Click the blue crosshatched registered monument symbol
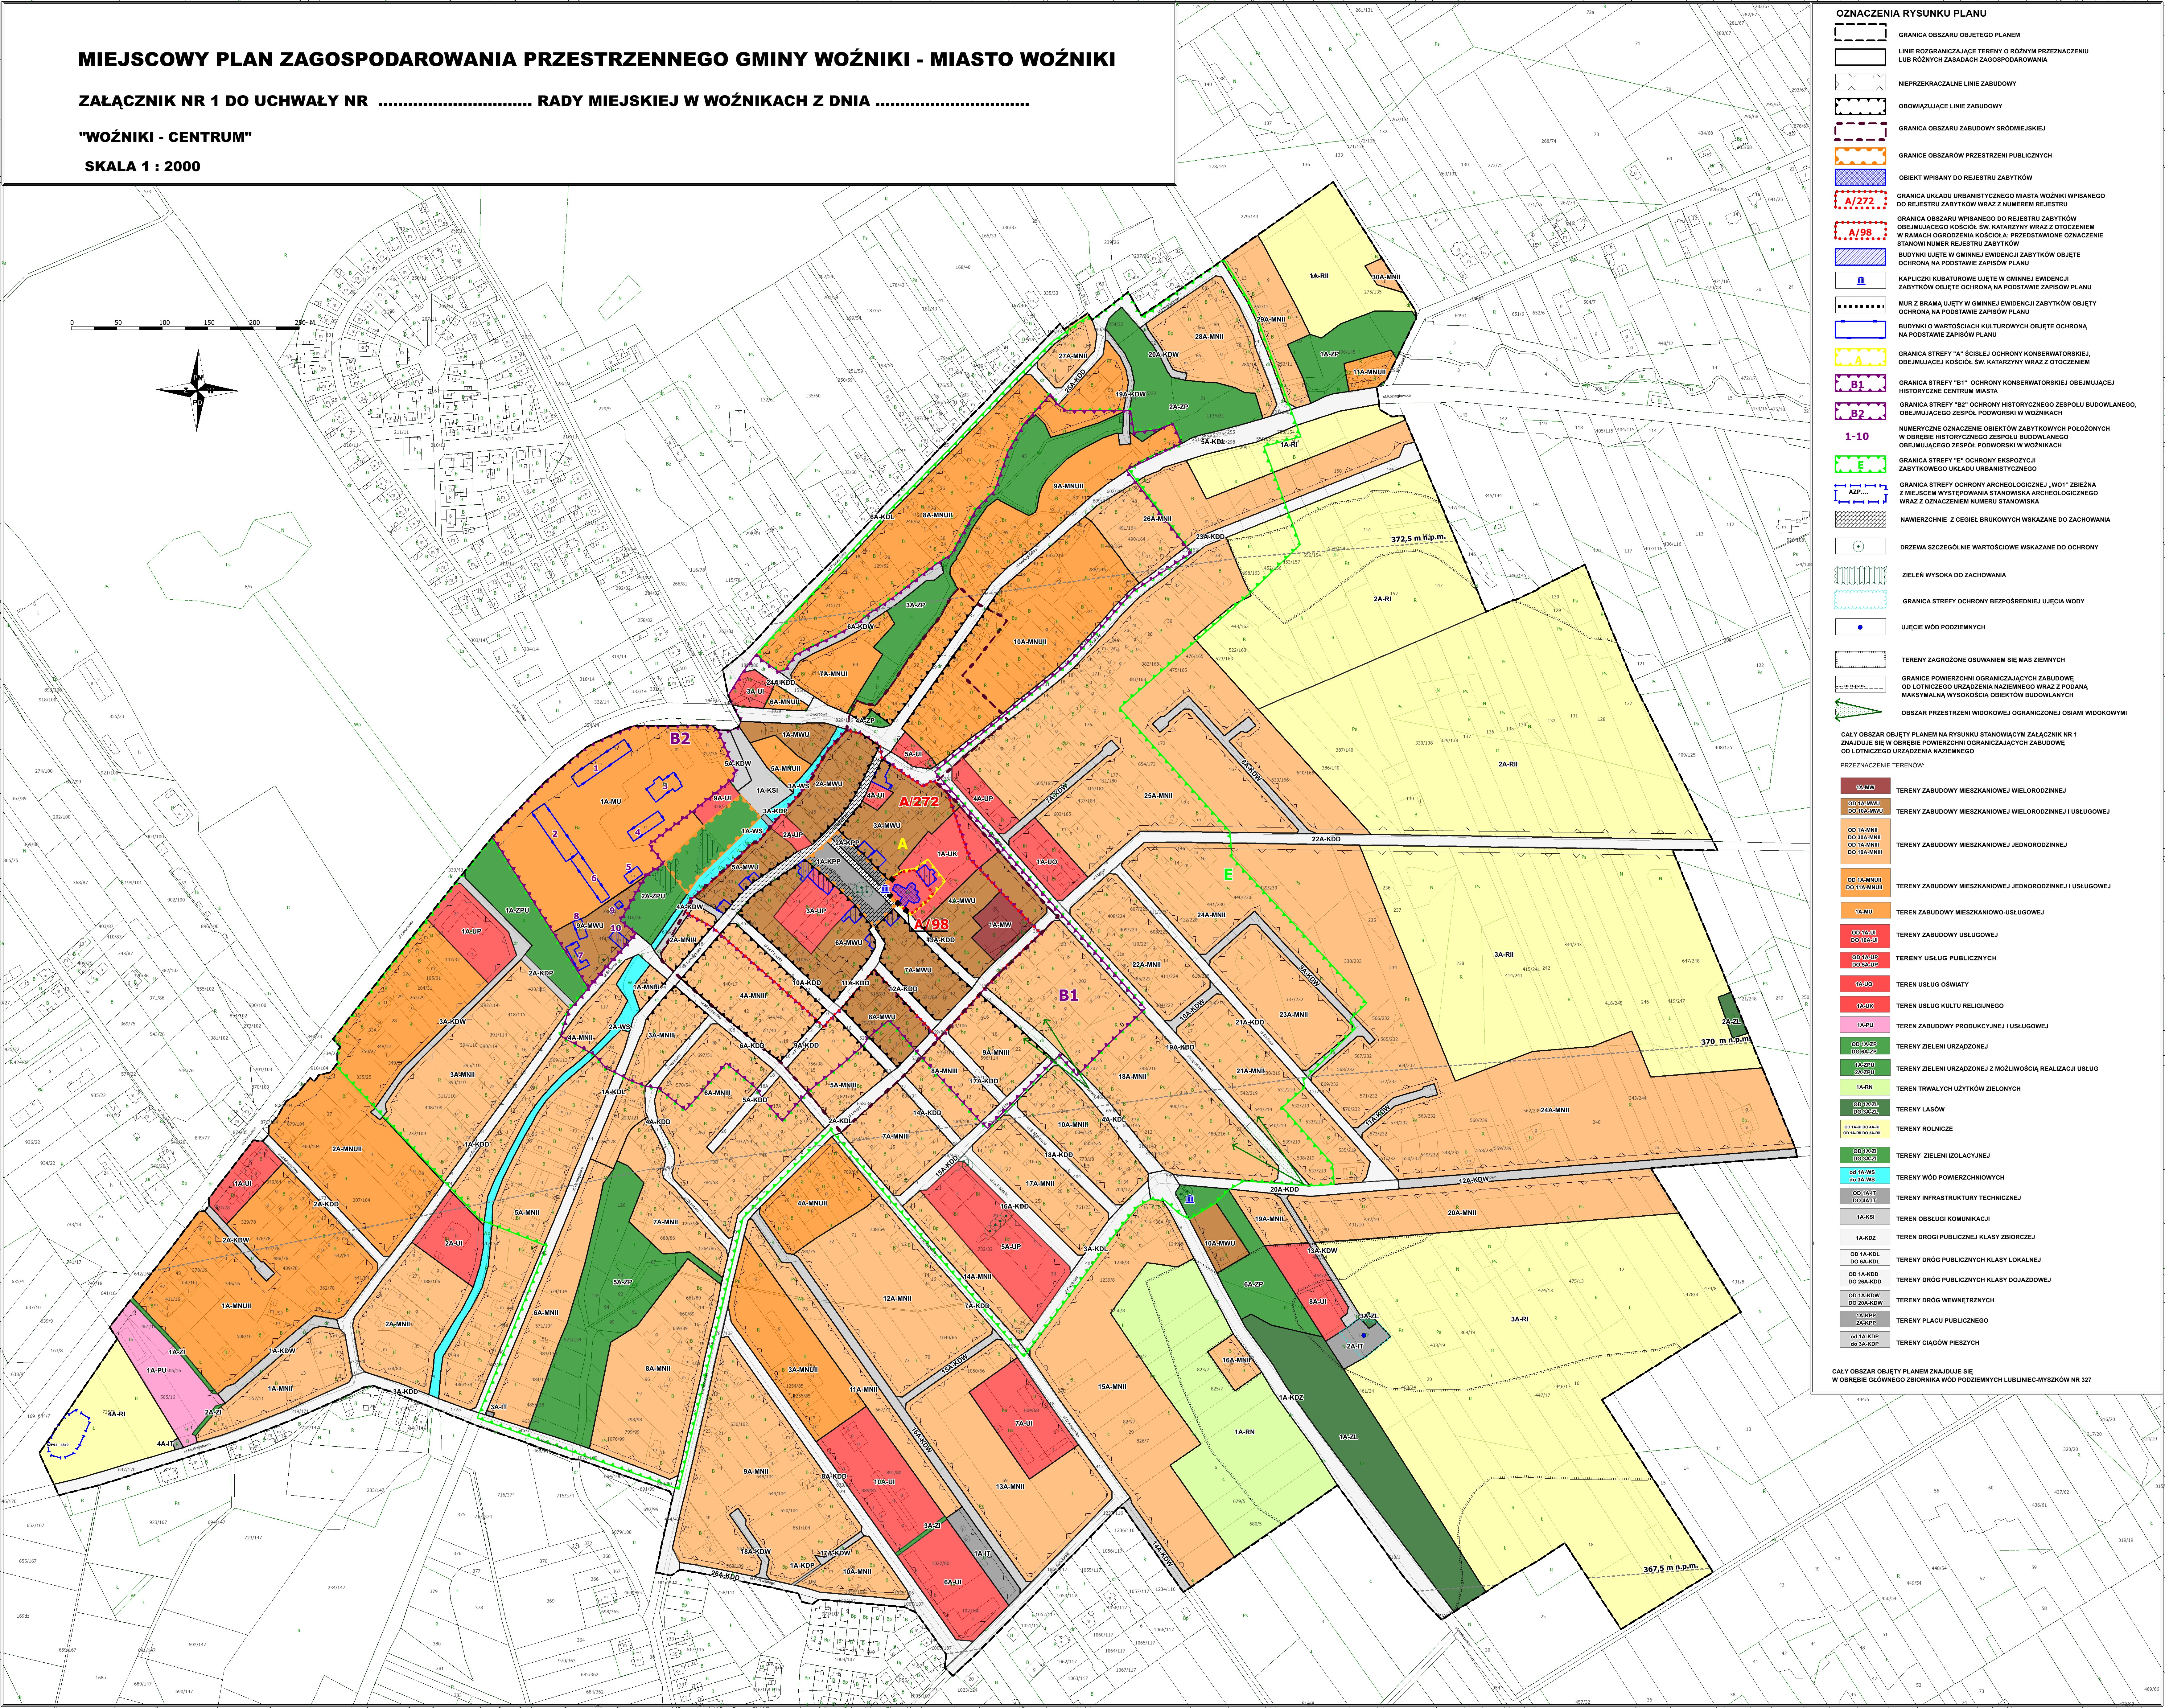Viewport: 2165px width, 1708px height. tap(1860, 177)
